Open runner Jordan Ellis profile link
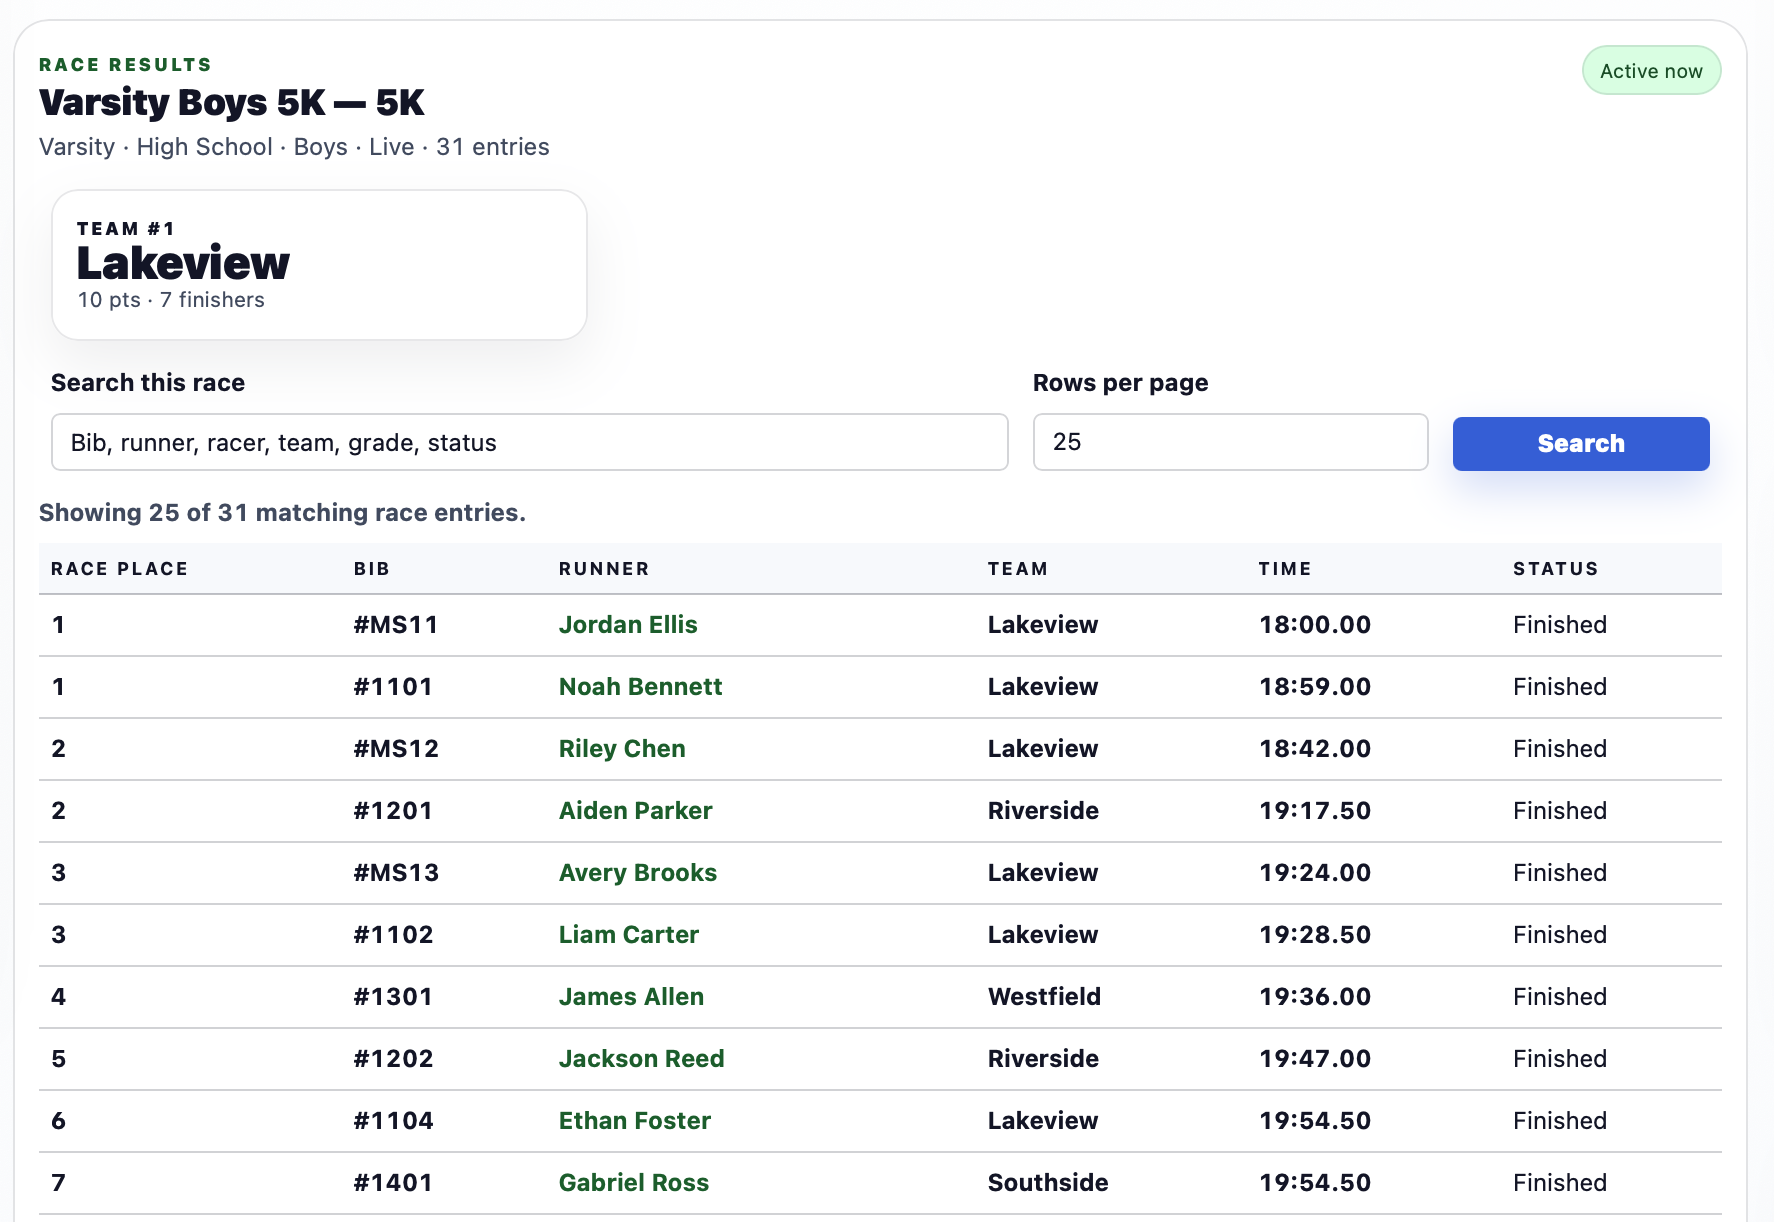Screen dimensions: 1774x1222 click(x=628, y=625)
